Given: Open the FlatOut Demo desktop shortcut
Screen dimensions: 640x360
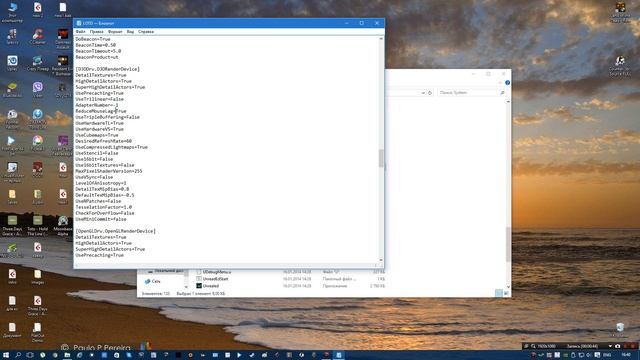Looking at the screenshot, I should pos(38,332).
